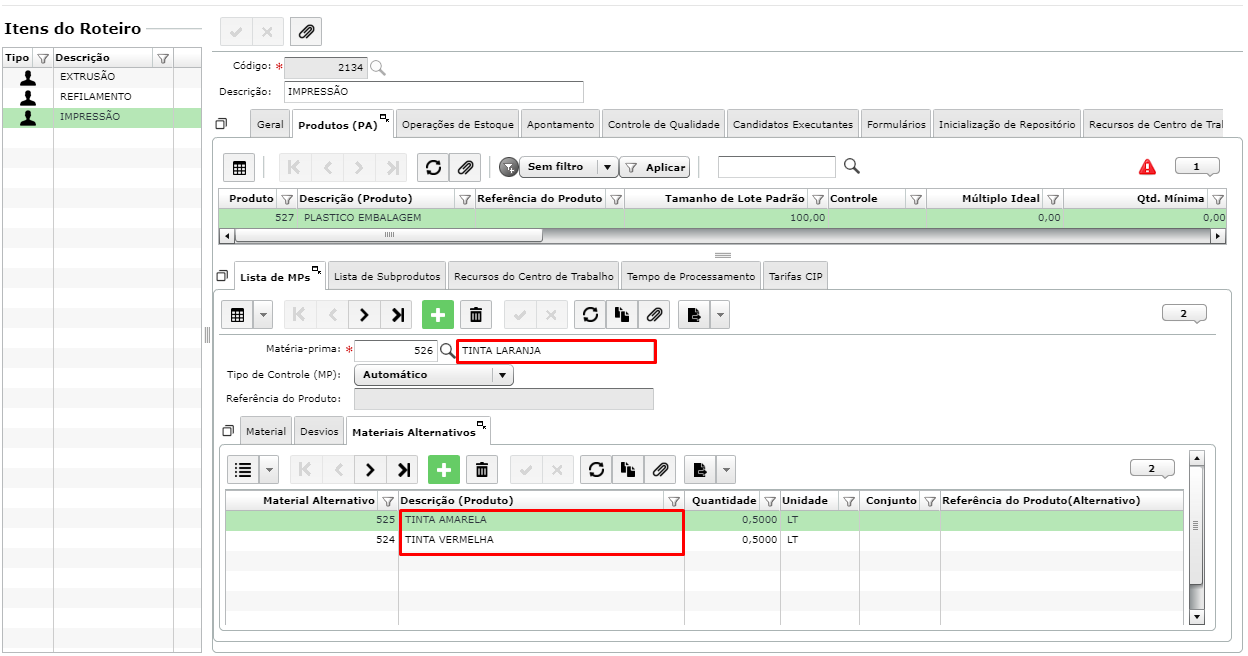Toggle grid view icon in Produtos toolbar
The height and width of the screenshot is (656, 1248).
239,168
